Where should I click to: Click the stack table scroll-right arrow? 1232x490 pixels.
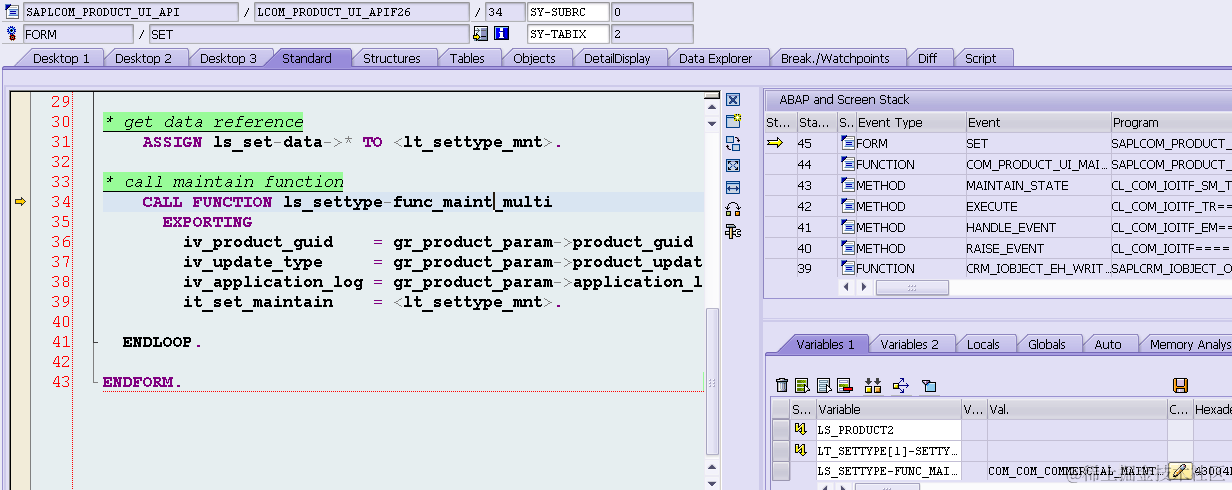(863, 287)
